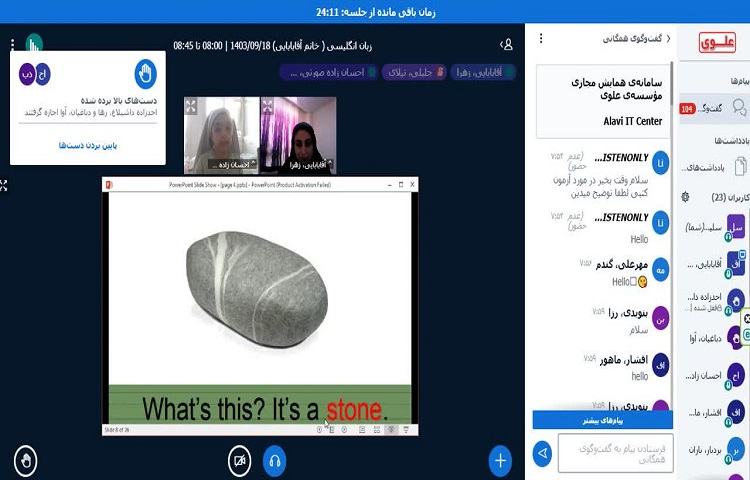Open the blue plus actions button
The image size is (750, 480).
(x=500, y=461)
